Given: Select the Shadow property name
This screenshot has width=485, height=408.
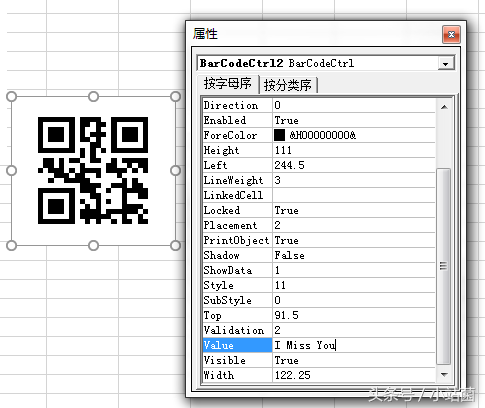Looking at the screenshot, I should coord(237,255).
